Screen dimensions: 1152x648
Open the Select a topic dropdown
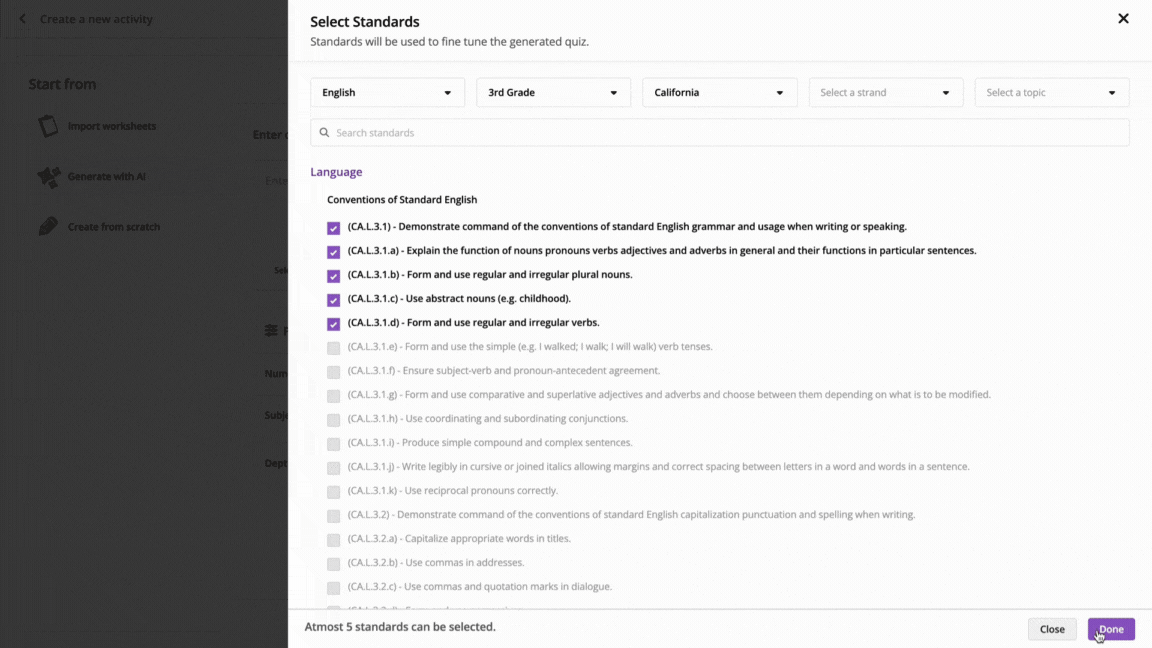(1051, 93)
